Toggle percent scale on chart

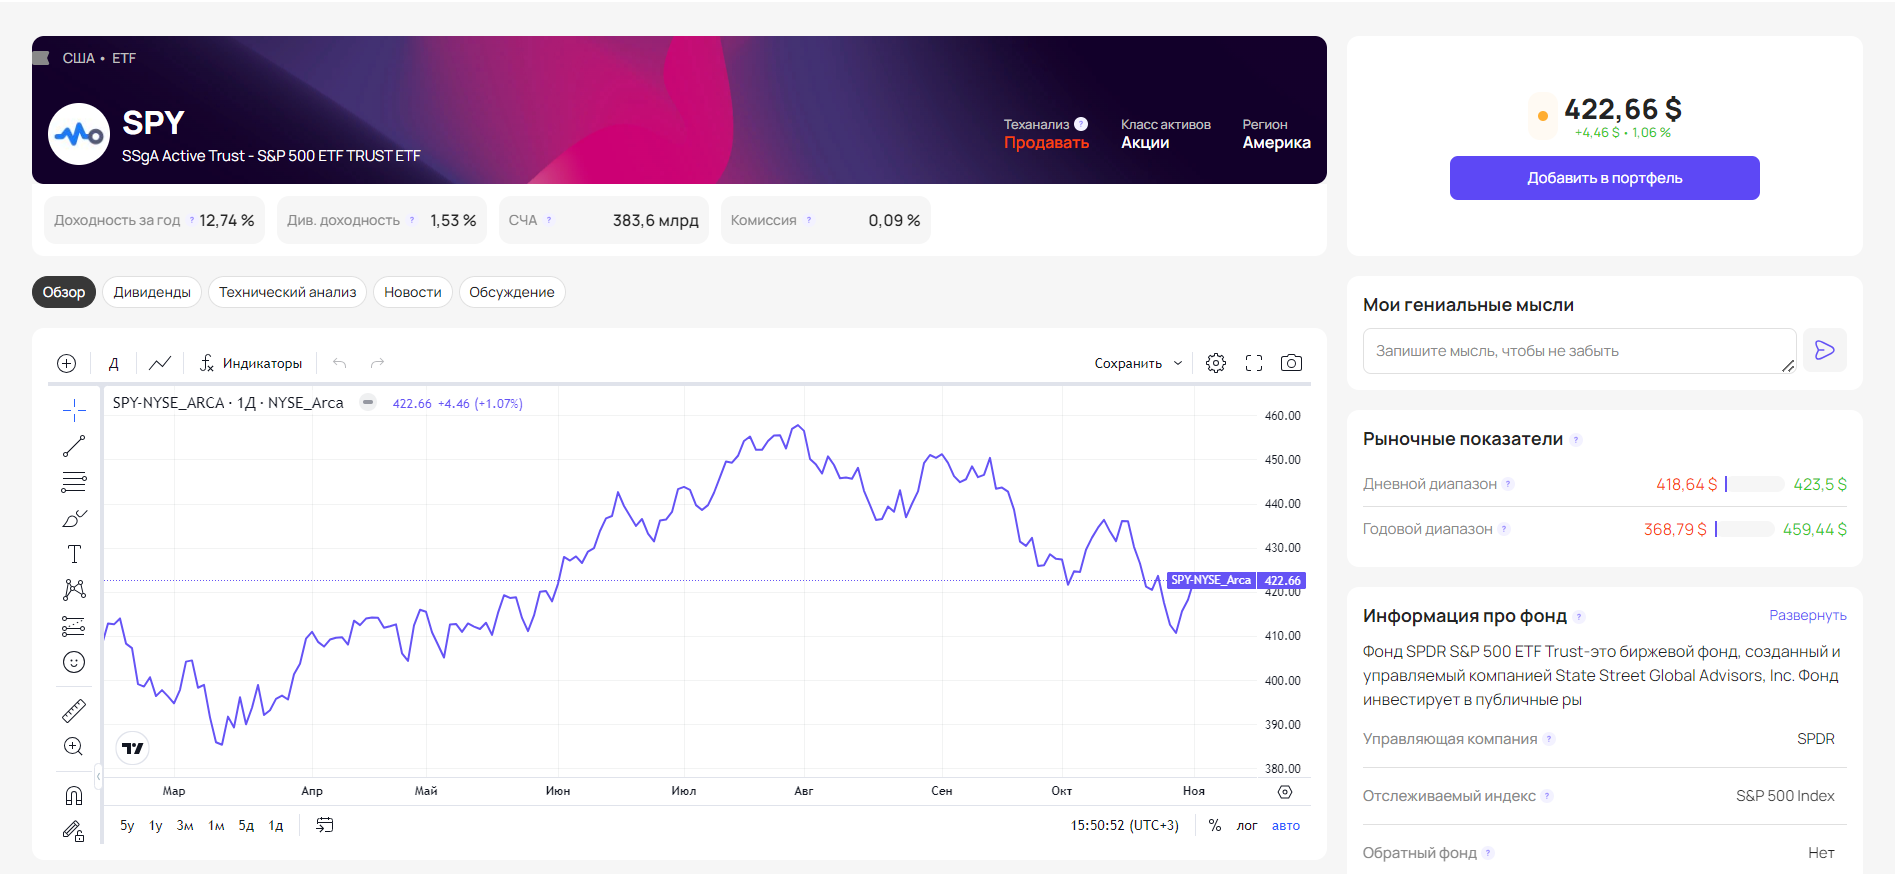point(1215,826)
